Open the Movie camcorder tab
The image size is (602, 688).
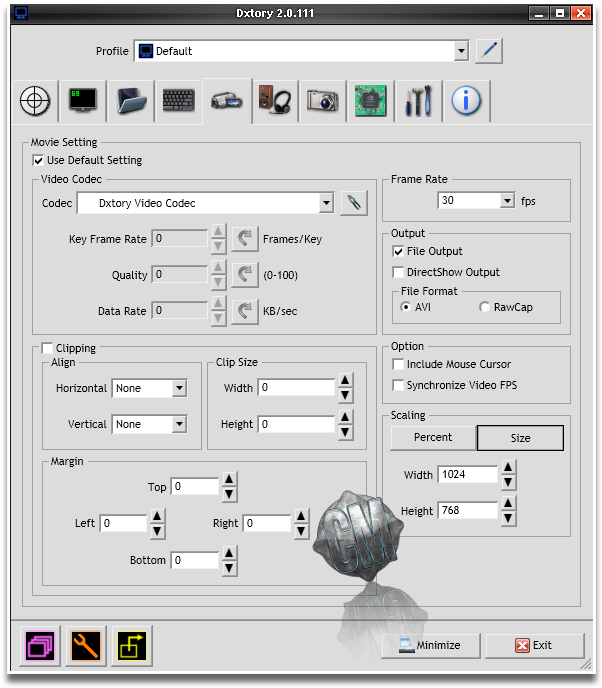(x=227, y=101)
